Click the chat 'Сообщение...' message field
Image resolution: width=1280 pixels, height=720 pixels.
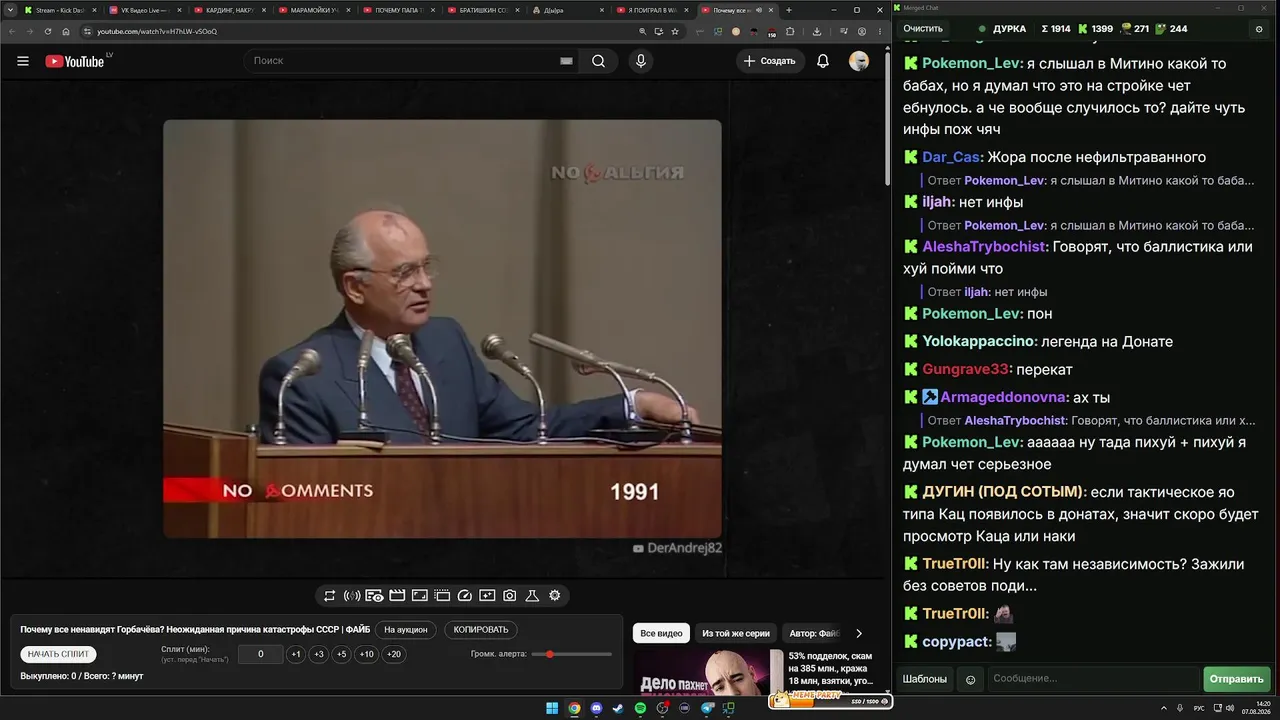1093,679
